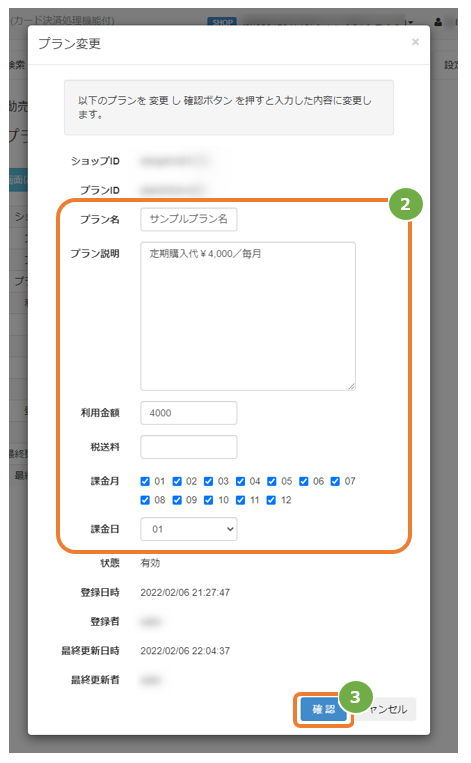Click the プラン名 input field
The width and height of the screenshot is (471, 763).
189,219
